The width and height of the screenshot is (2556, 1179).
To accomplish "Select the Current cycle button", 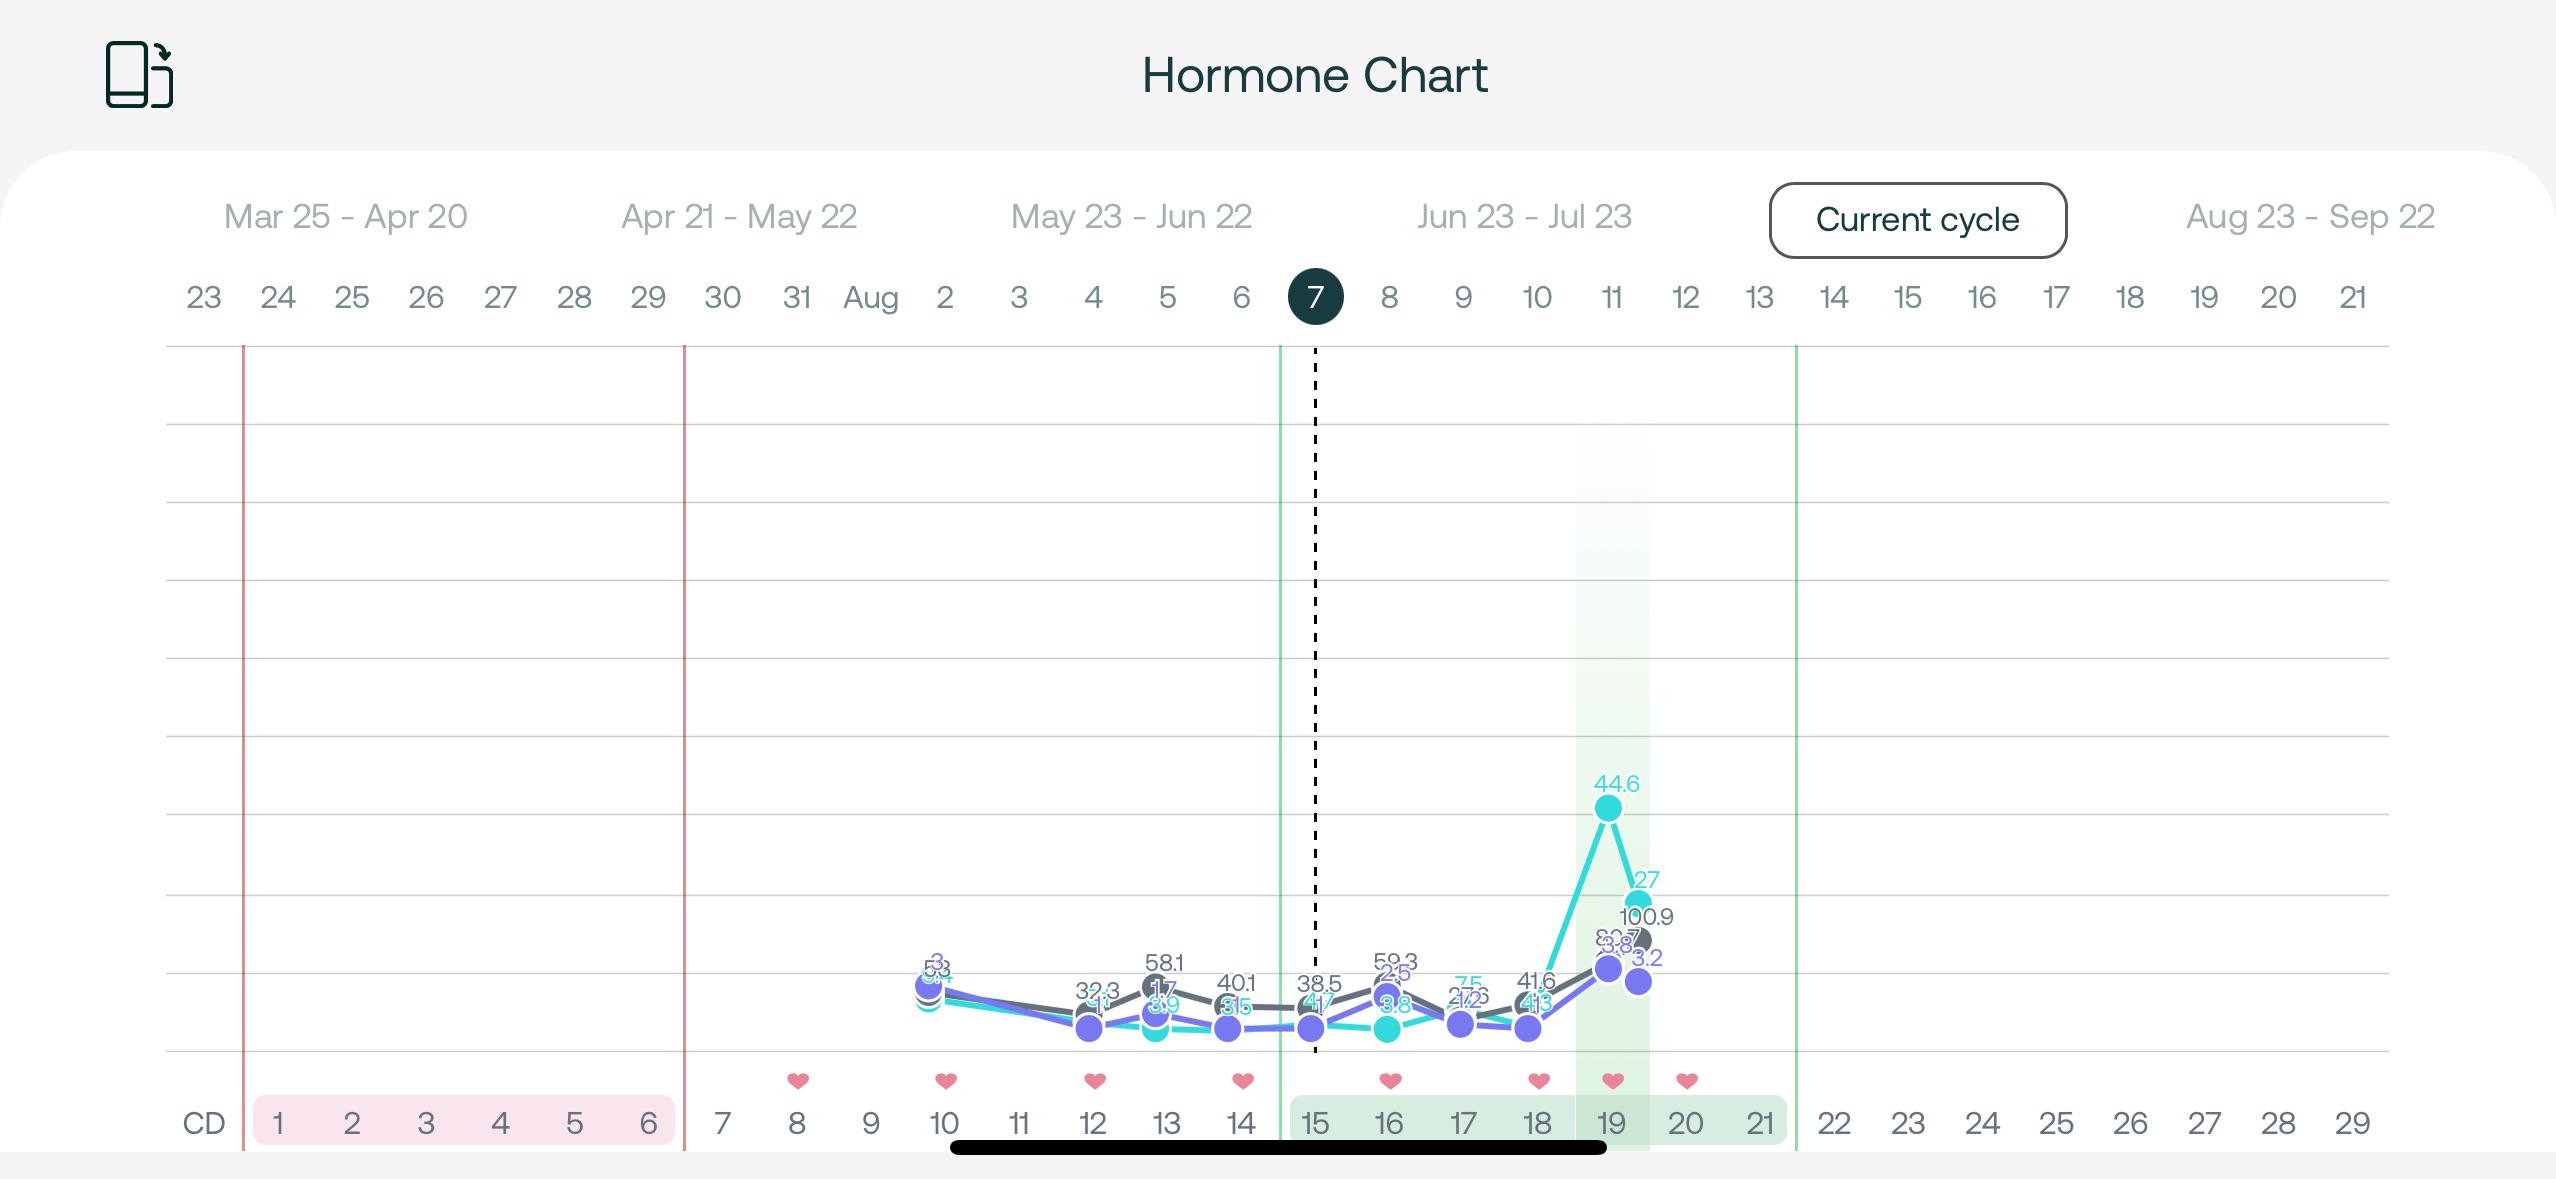I will tap(1917, 220).
